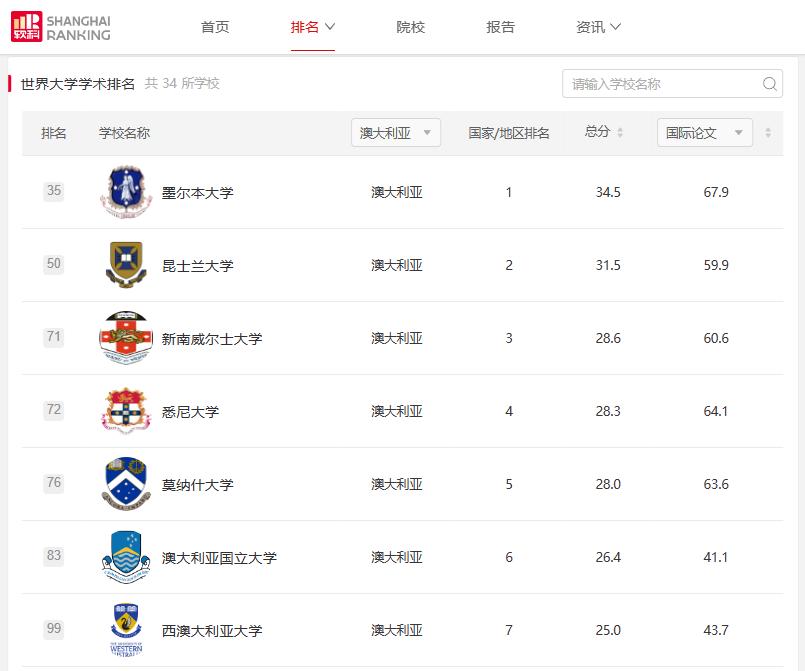805x671 pixels.
Task: Open the 澳大利亚 country filter dropdown
Action: (x=396, y=132)
